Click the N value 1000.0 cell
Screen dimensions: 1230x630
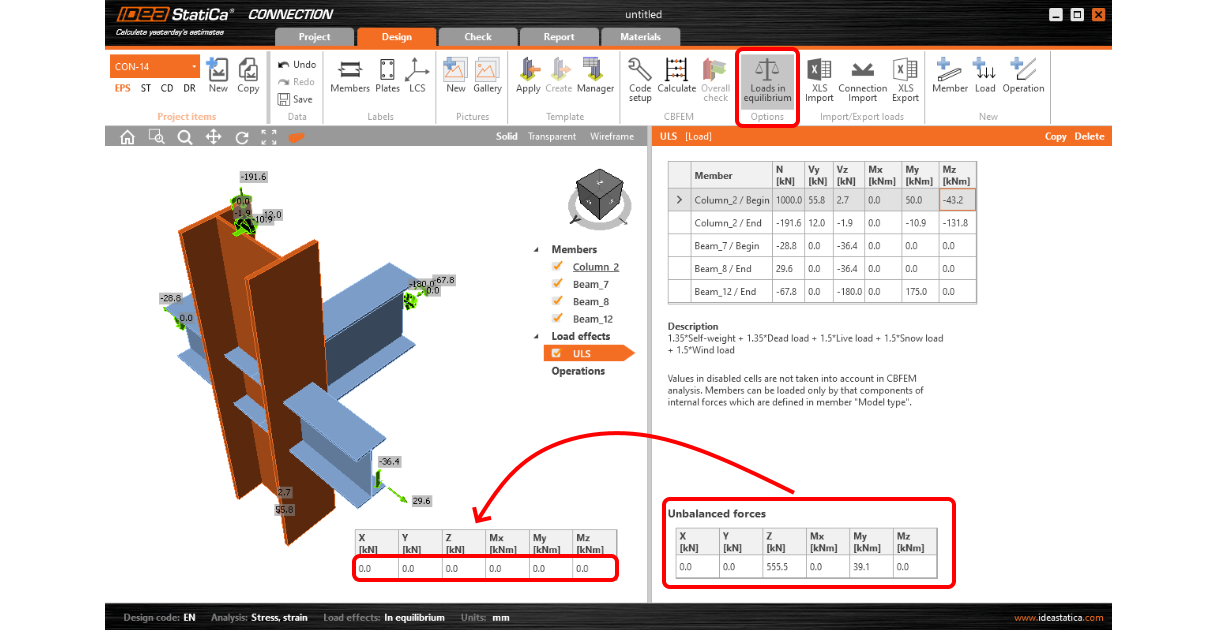coord(788,200)
